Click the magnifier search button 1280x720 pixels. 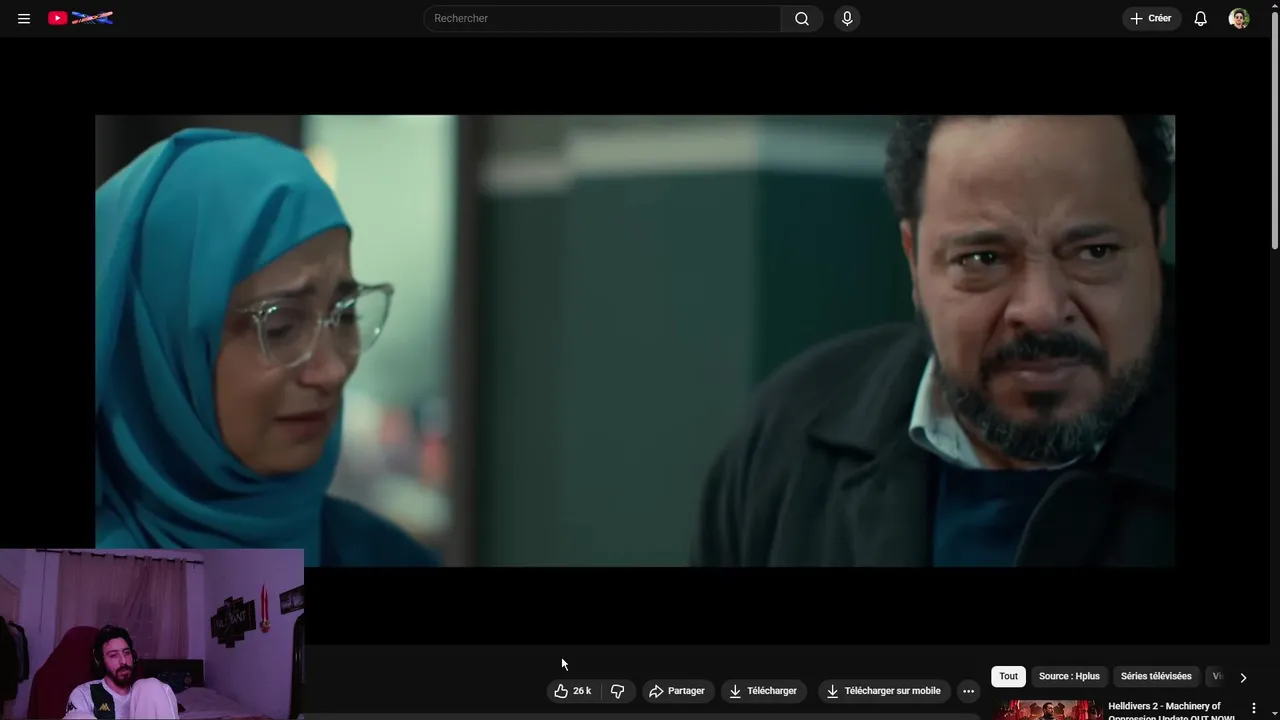[802, 18]
